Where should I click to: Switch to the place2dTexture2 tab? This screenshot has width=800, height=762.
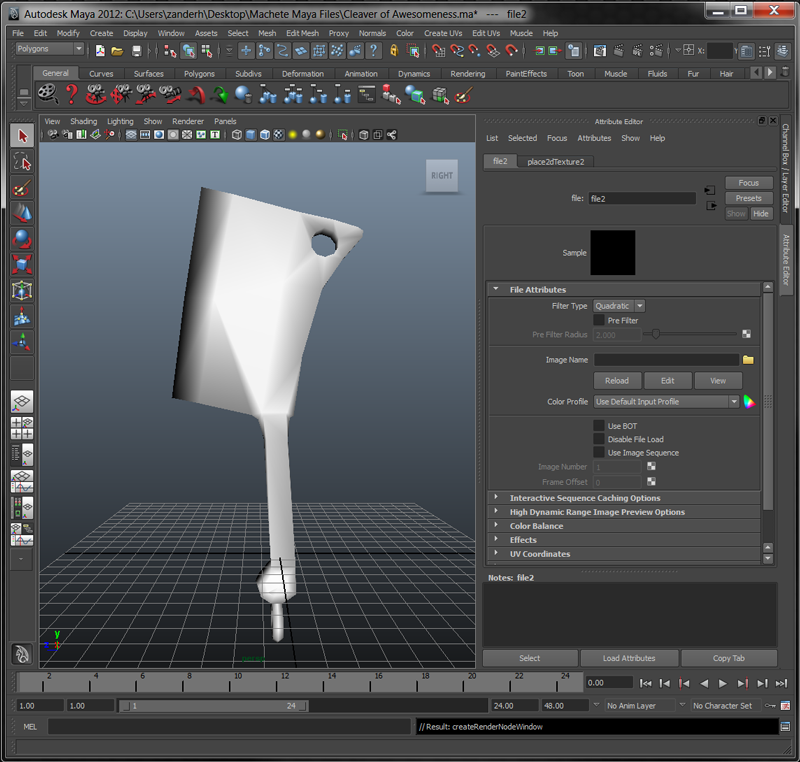(556, 161)
